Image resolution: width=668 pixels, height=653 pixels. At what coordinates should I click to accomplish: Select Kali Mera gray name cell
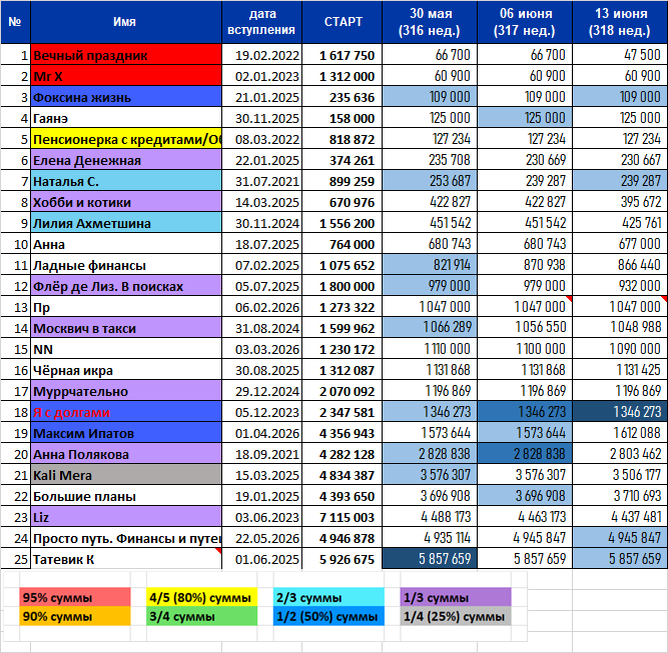126,475
